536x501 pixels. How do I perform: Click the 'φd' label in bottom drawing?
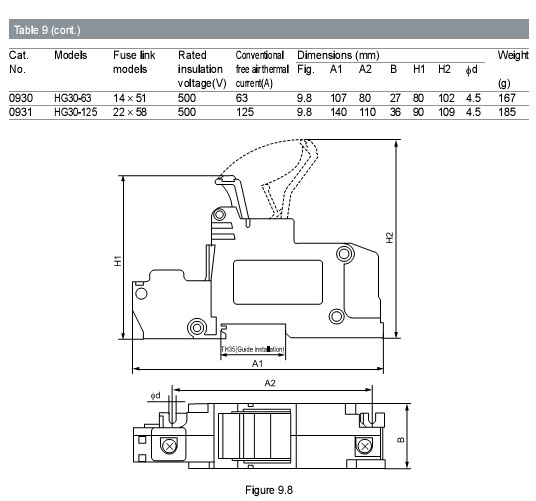(x=155, y=396)
